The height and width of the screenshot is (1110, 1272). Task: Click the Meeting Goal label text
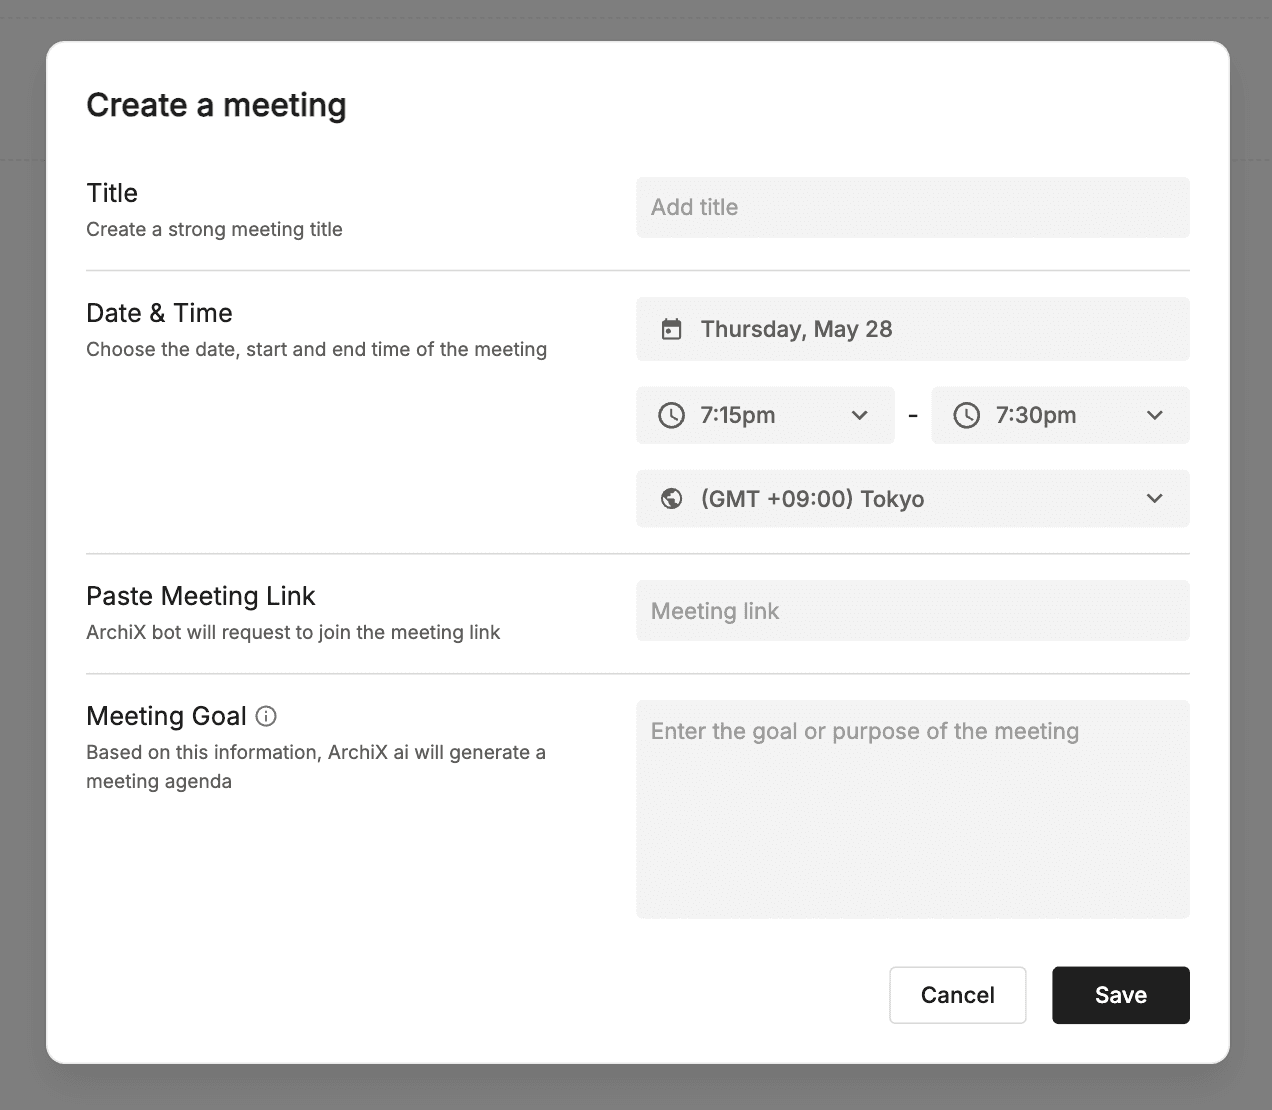[166, 716]
